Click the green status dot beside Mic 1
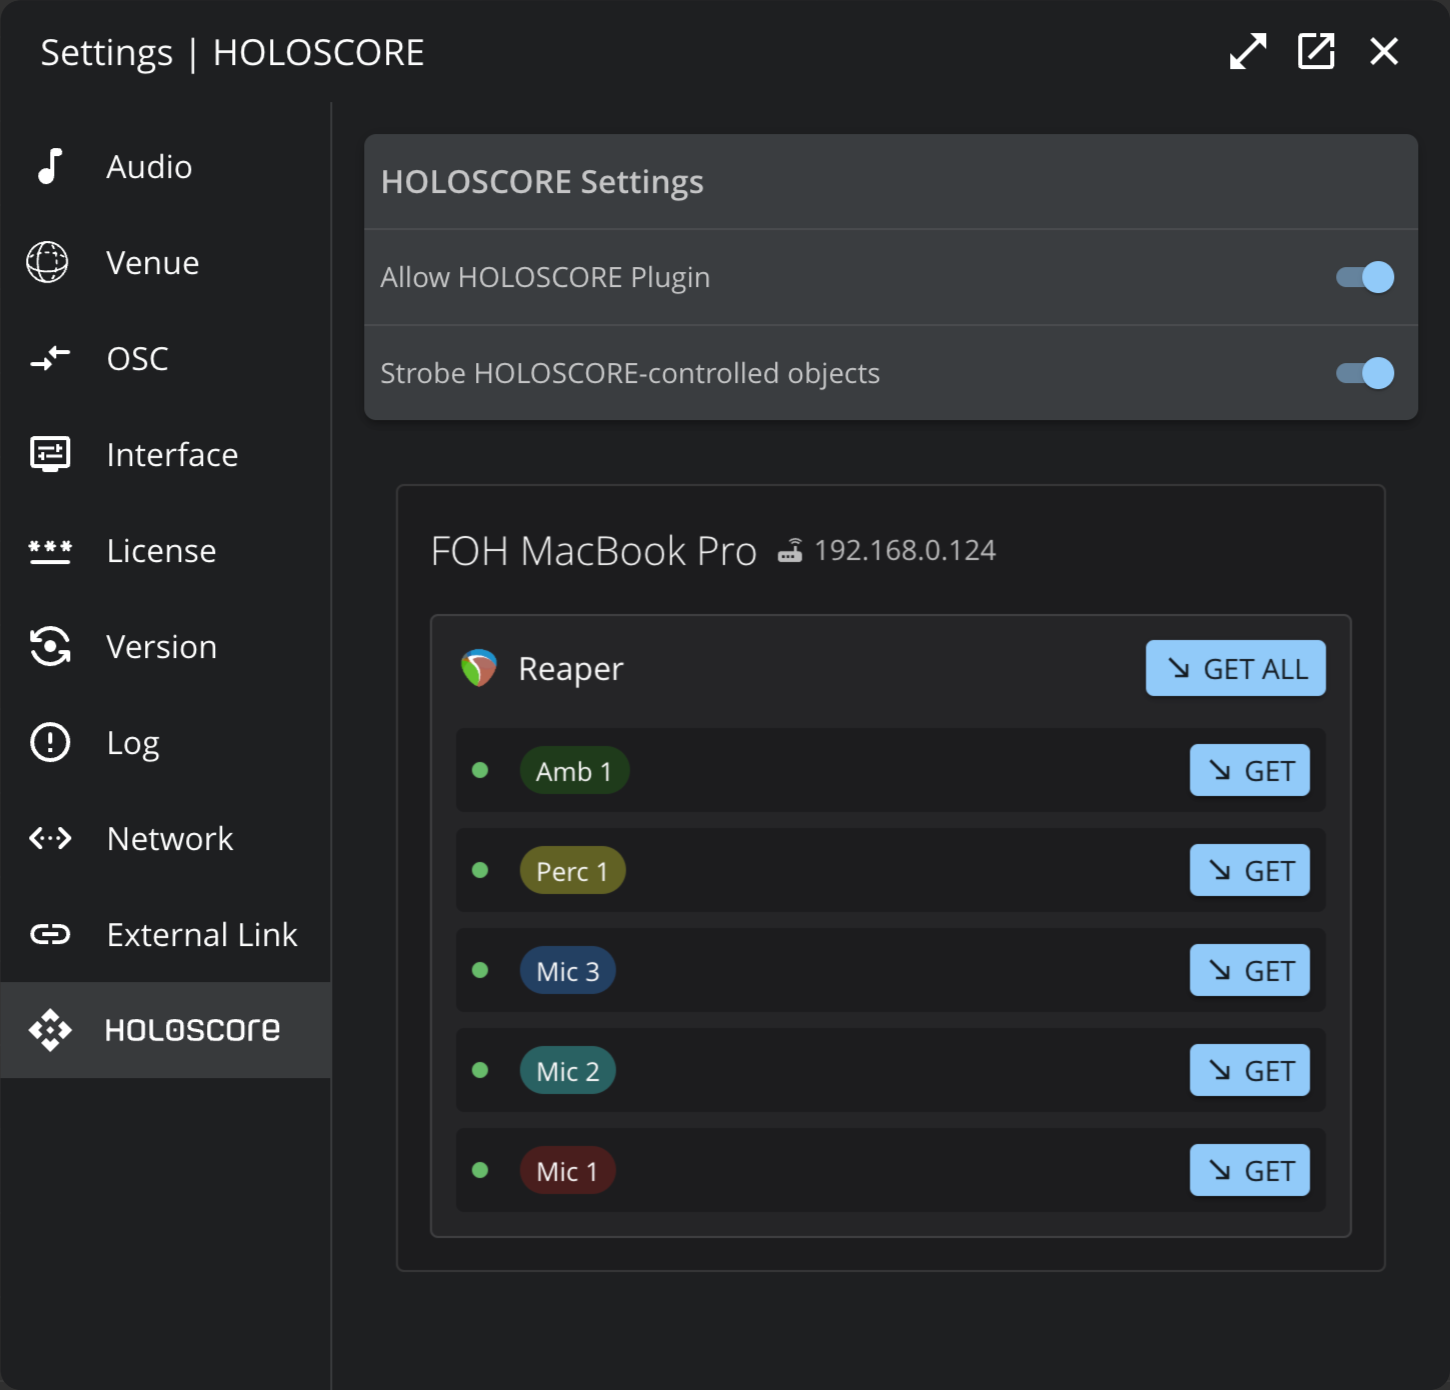This screenshot has width=1450, height=1390. (x=480, y=1170)
